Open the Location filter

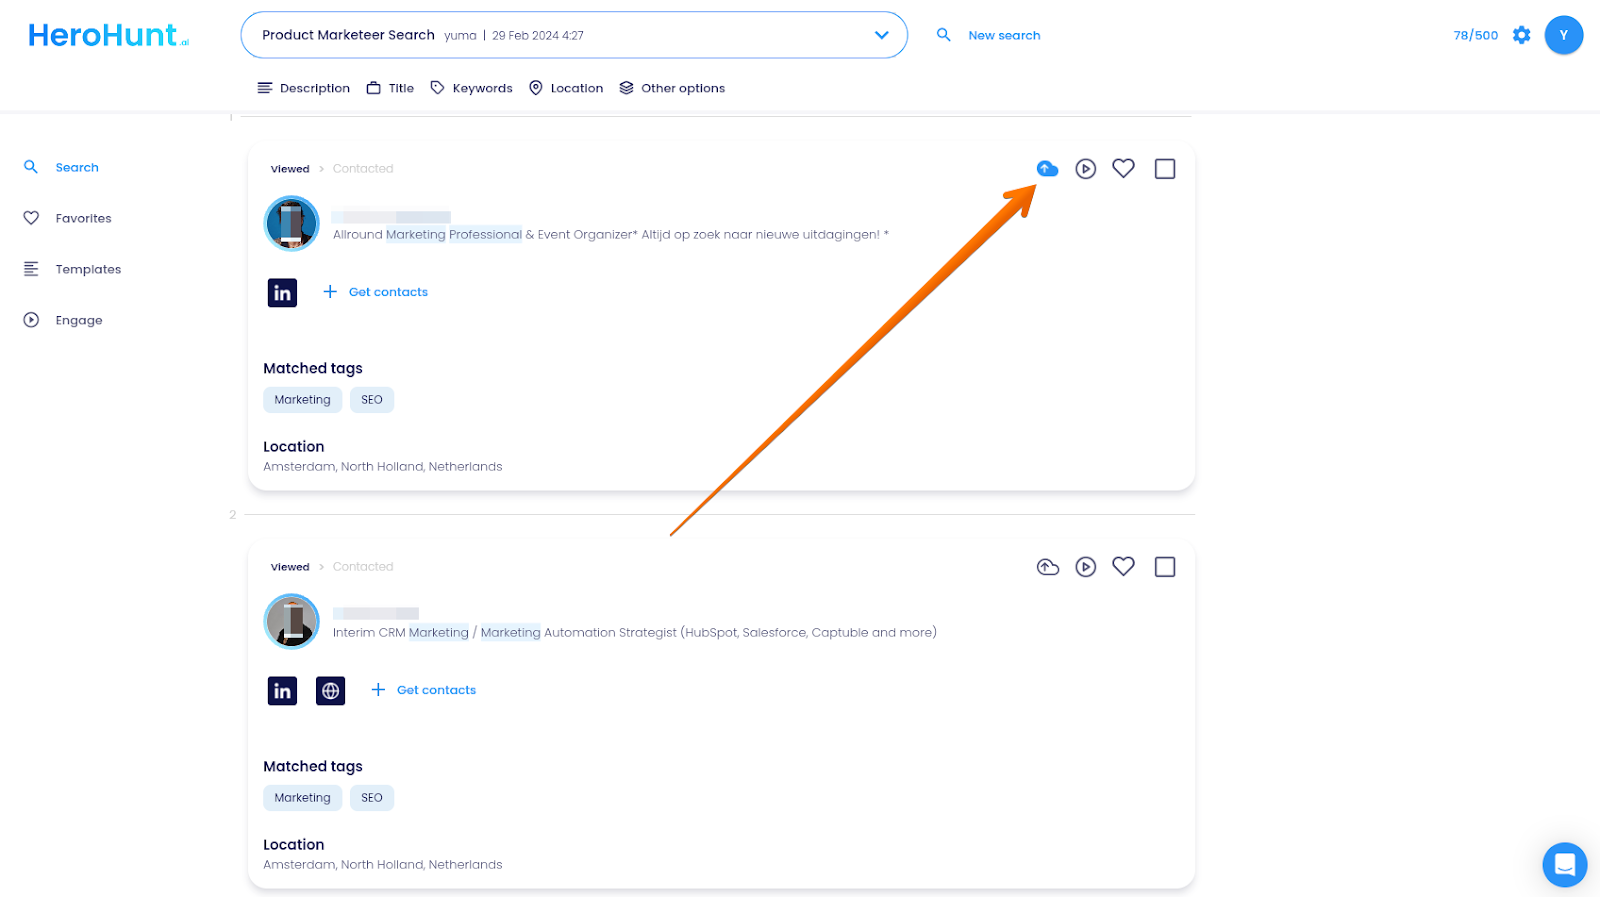click(566, 88)
